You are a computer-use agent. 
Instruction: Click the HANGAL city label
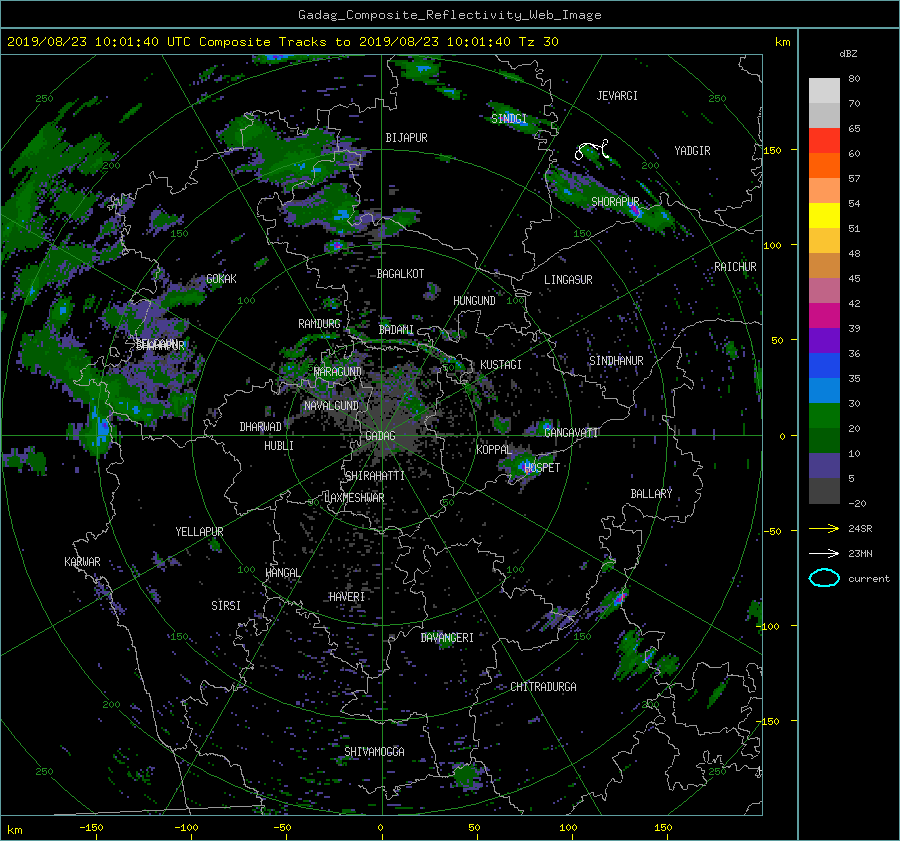tap(282, 573)
